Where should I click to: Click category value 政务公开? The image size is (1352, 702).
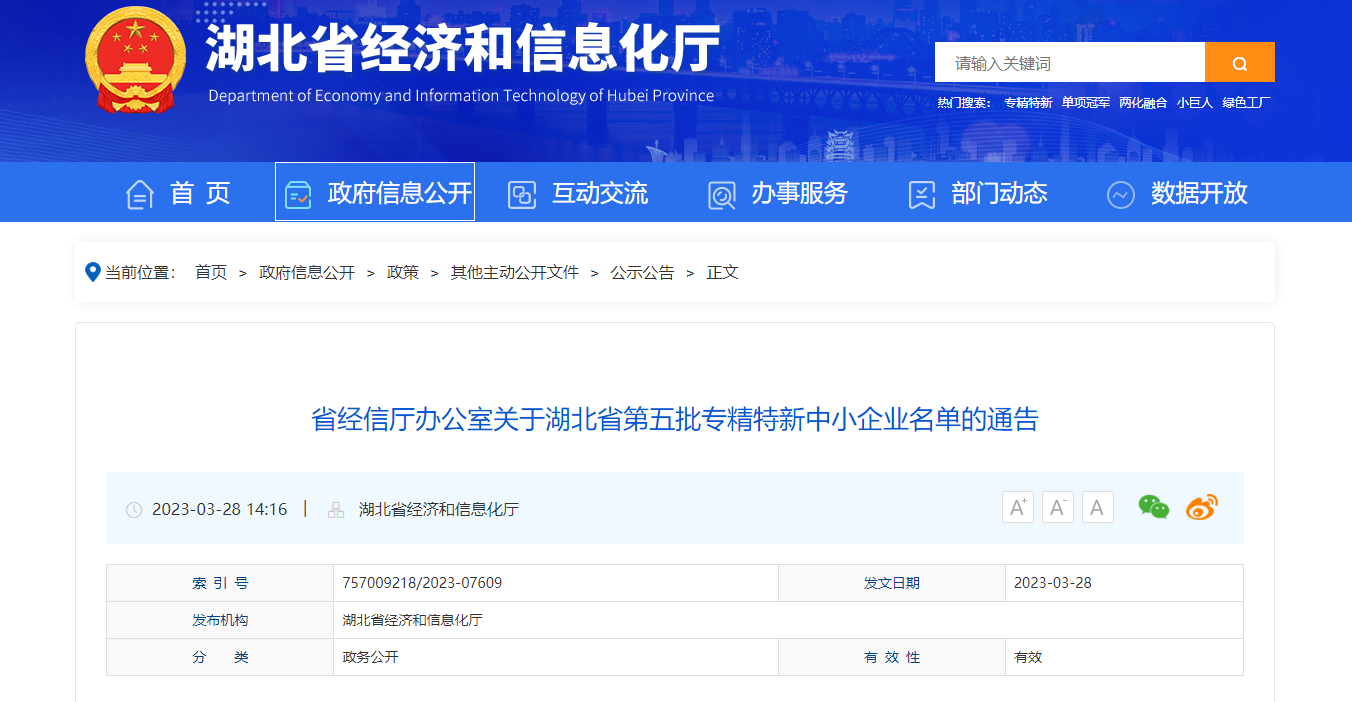(370, 657)
